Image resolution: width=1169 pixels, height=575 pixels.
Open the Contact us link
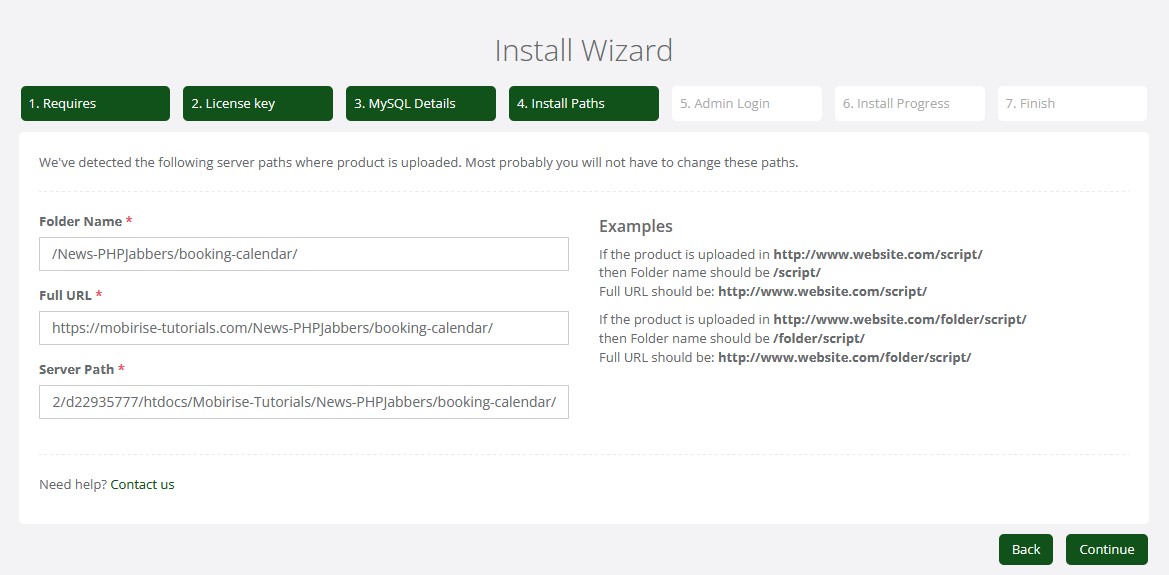pos(142,485)
